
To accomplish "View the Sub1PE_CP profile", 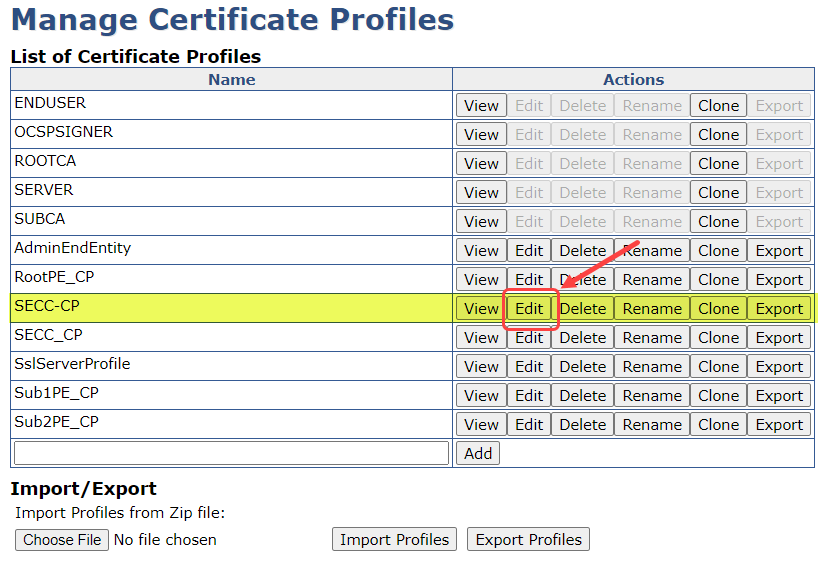I will 481,396.
